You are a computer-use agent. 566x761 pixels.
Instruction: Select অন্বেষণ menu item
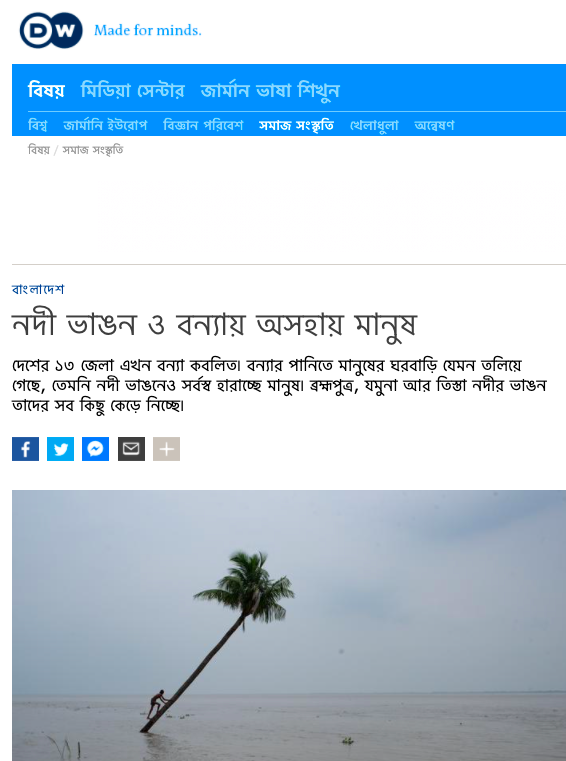(x=434, y=125)
